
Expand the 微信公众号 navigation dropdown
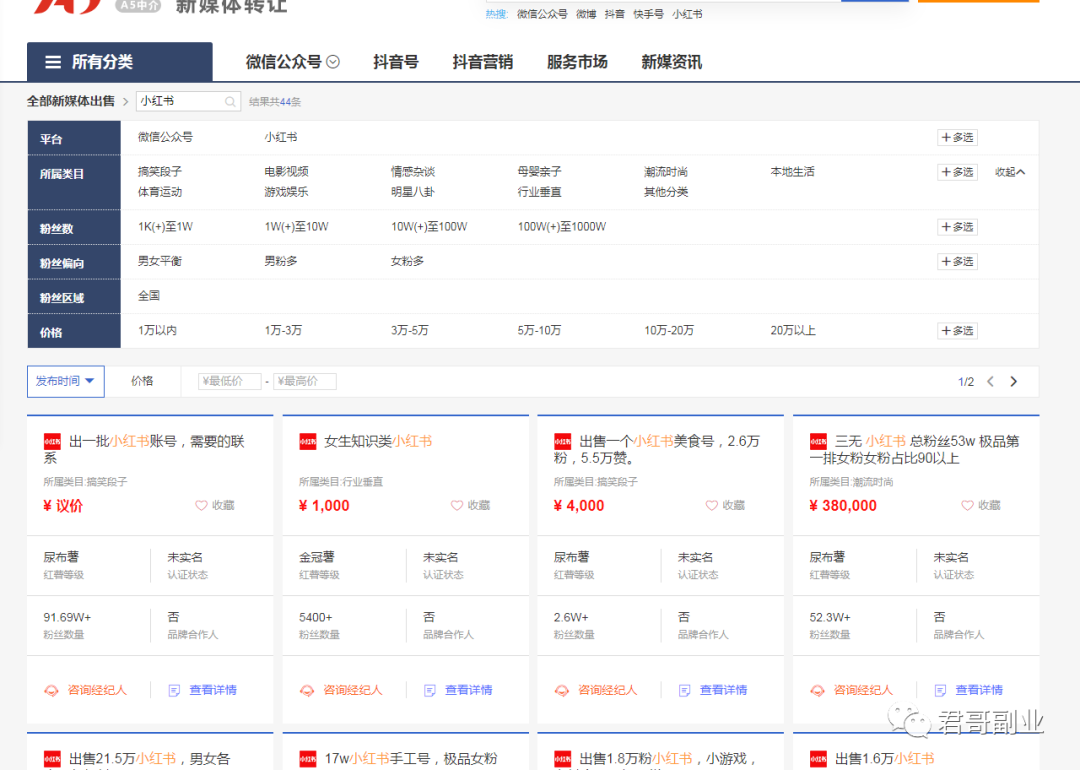point(333,62)
